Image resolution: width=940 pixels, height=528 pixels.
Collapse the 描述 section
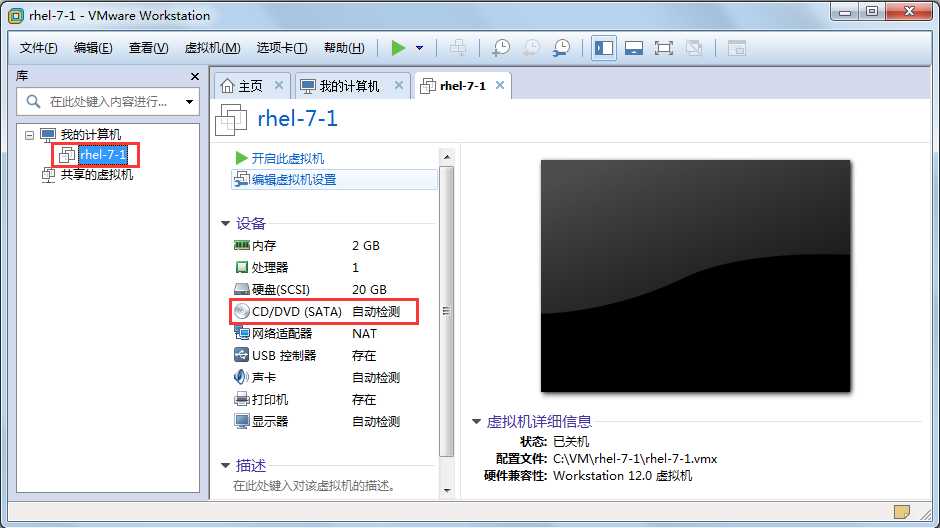tap(225, 465)
